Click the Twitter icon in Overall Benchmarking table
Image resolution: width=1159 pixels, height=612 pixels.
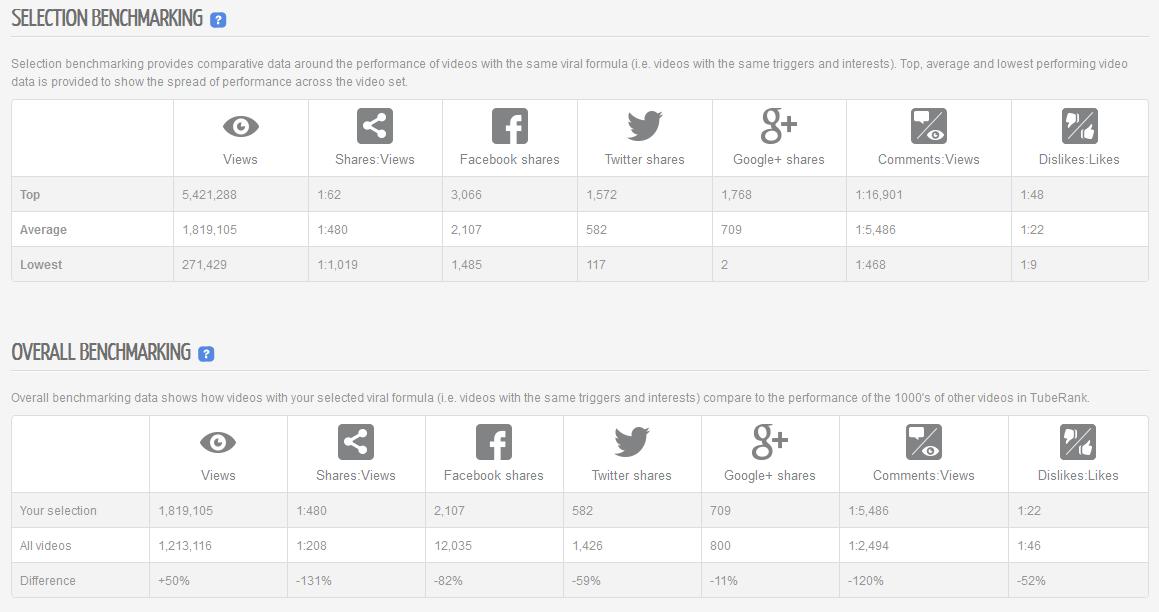pyautogui.click(x=632, y=443)
